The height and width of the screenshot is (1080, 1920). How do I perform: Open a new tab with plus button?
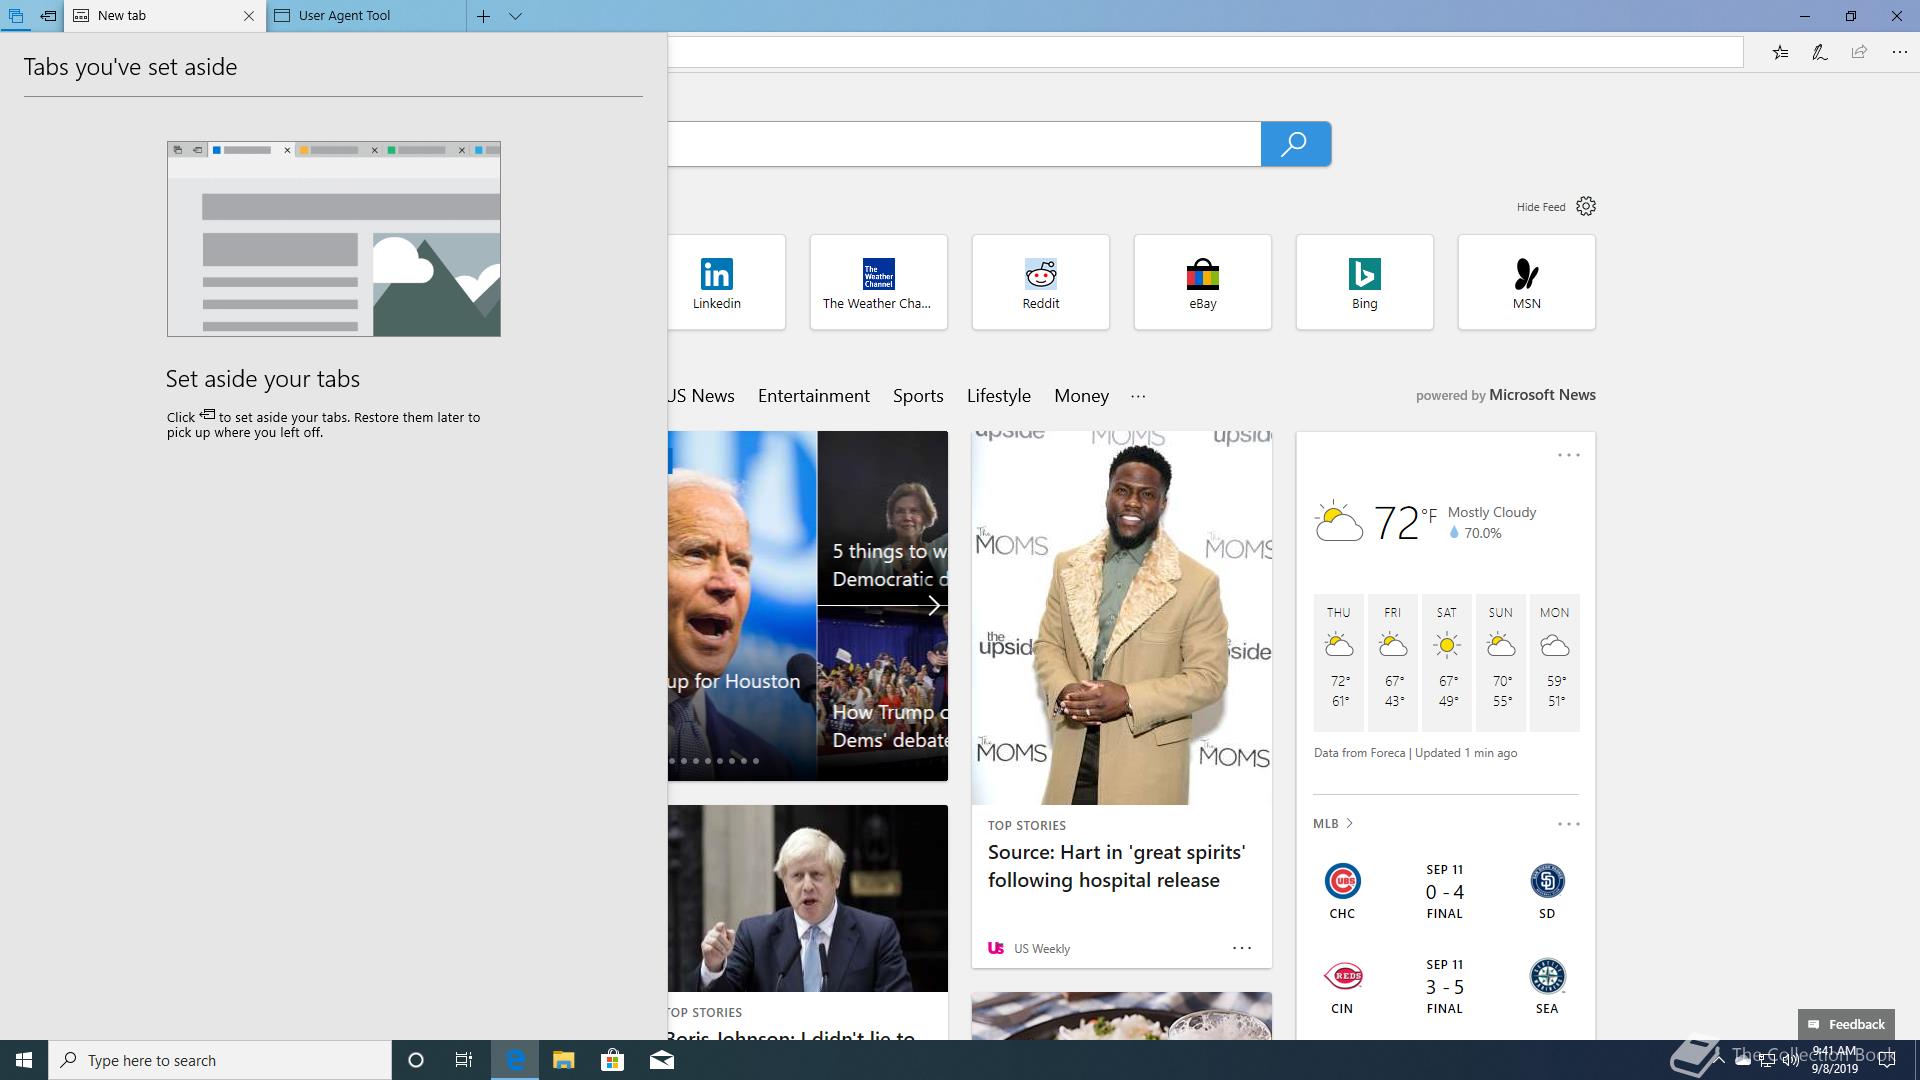click(x=483, y=16)
